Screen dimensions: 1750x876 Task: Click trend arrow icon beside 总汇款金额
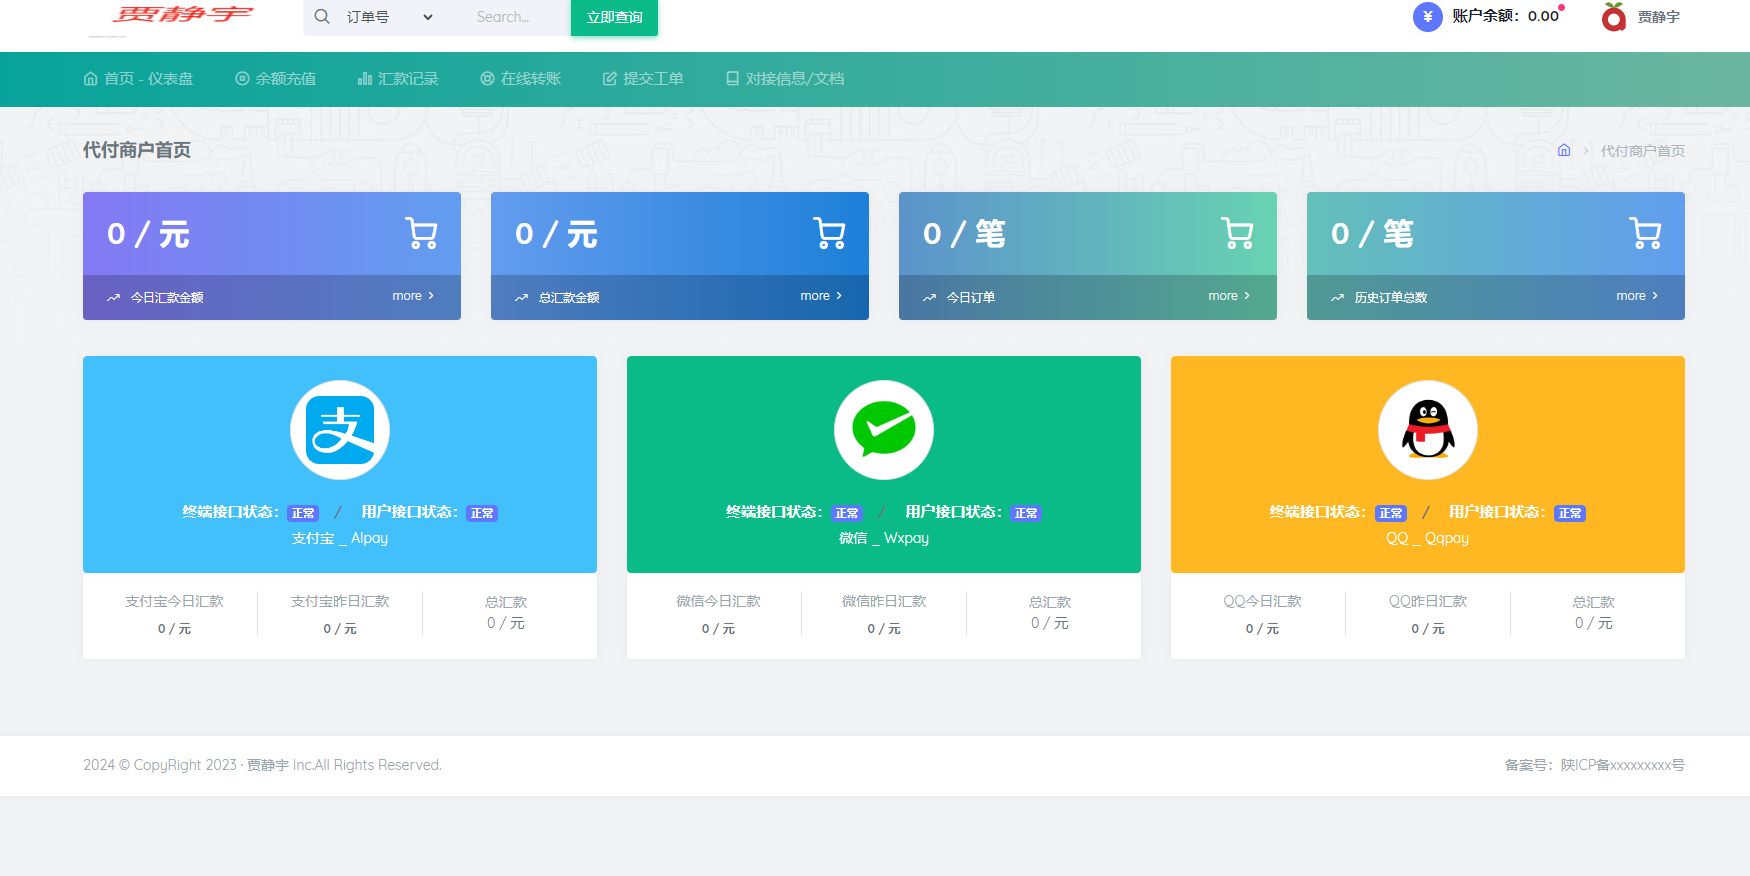(521, 298)
